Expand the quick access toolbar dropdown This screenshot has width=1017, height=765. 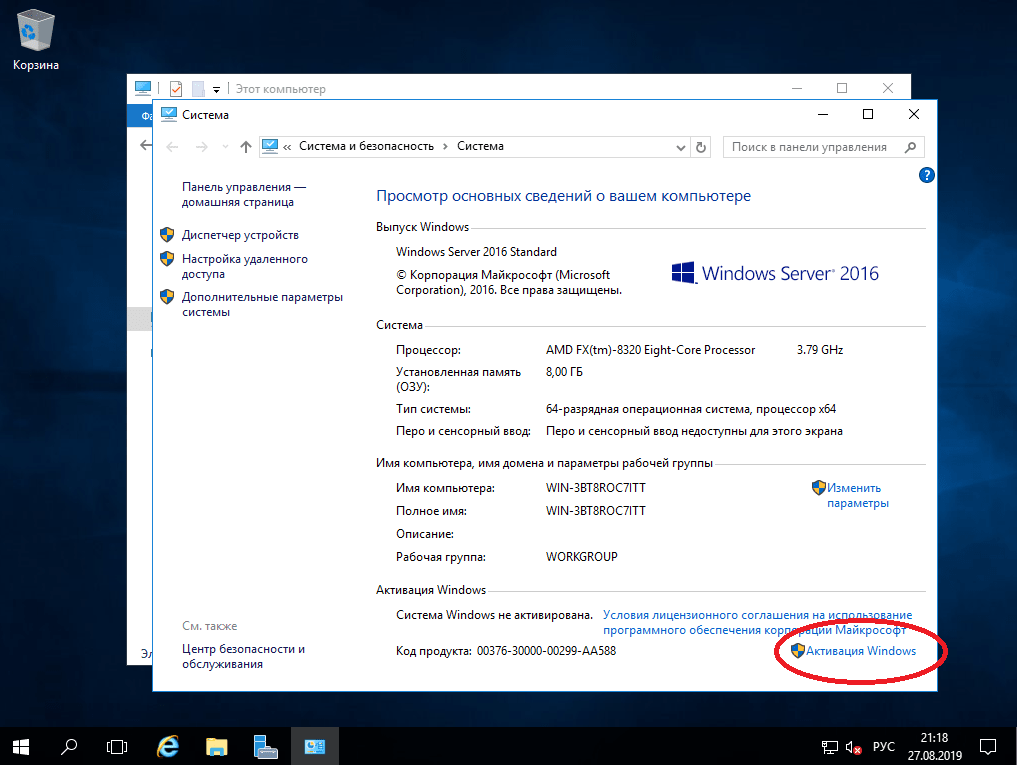[x=216, y=89]
